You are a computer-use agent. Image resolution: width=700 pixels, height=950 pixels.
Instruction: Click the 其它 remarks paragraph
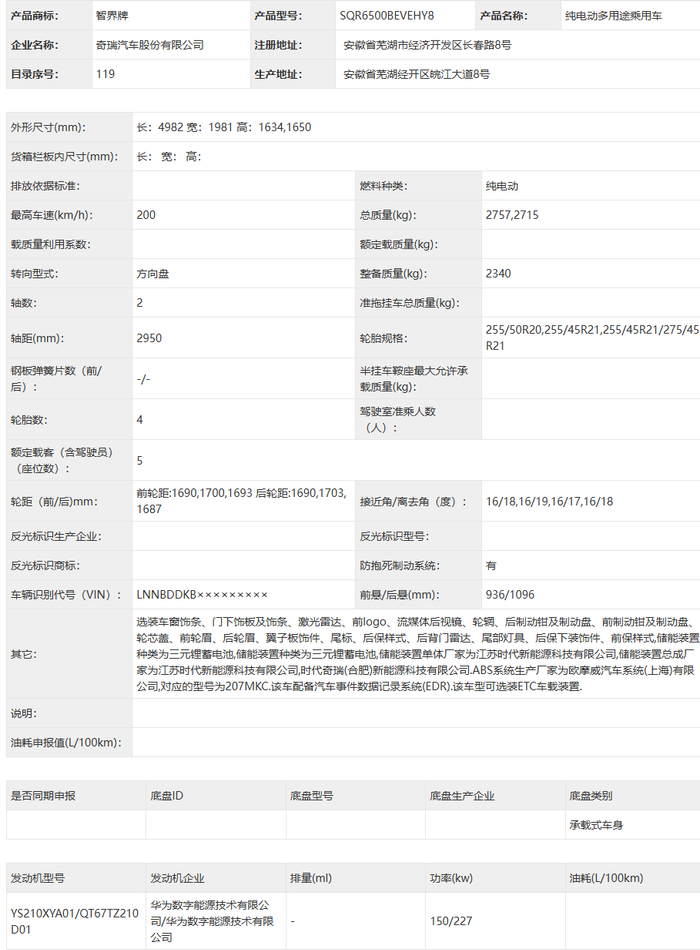pyautogui.click(x=418, y=654)
